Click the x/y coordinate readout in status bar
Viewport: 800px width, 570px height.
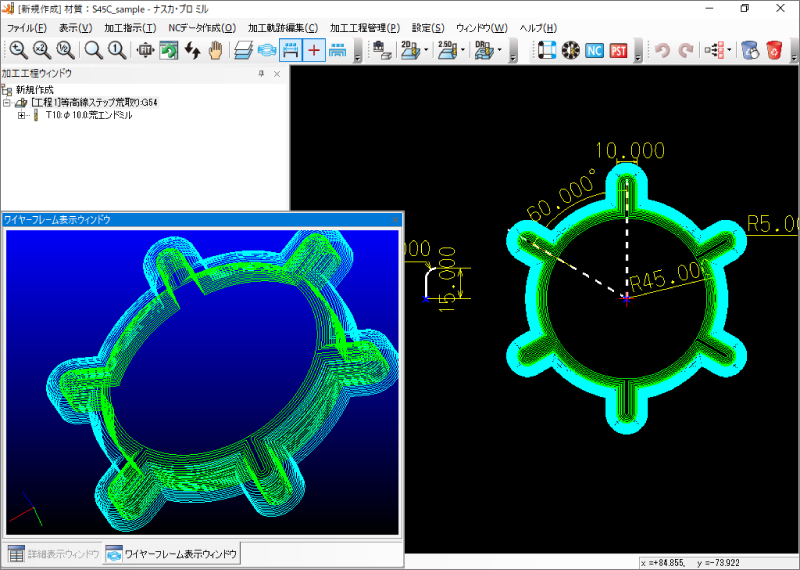click(690, 563)
